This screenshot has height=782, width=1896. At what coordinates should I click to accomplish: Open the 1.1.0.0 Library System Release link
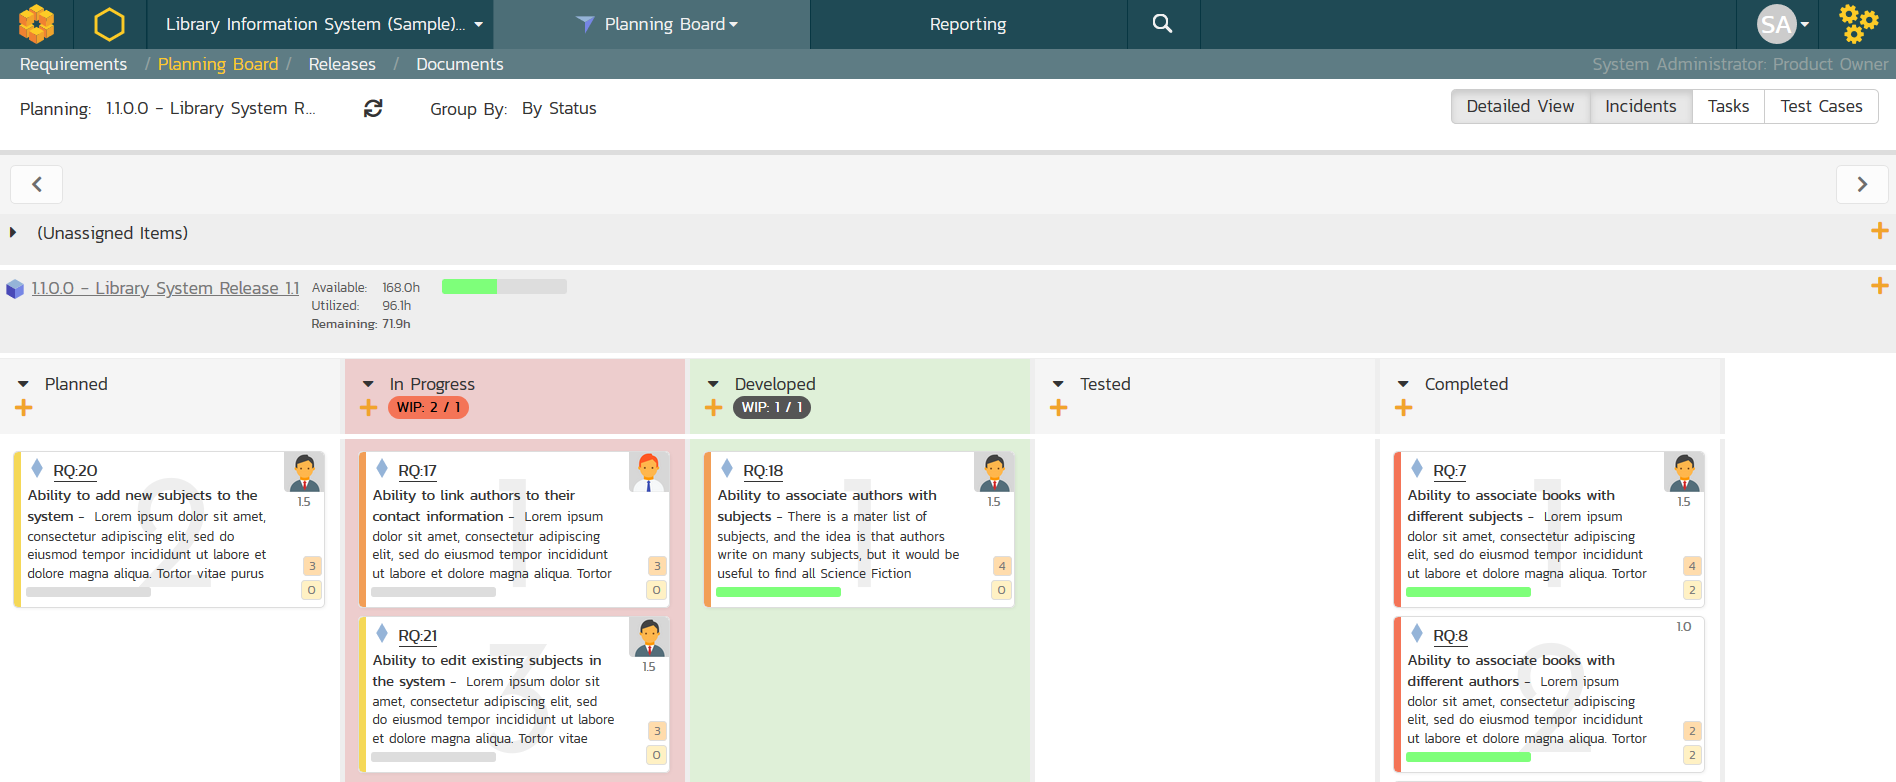(165, 288)
